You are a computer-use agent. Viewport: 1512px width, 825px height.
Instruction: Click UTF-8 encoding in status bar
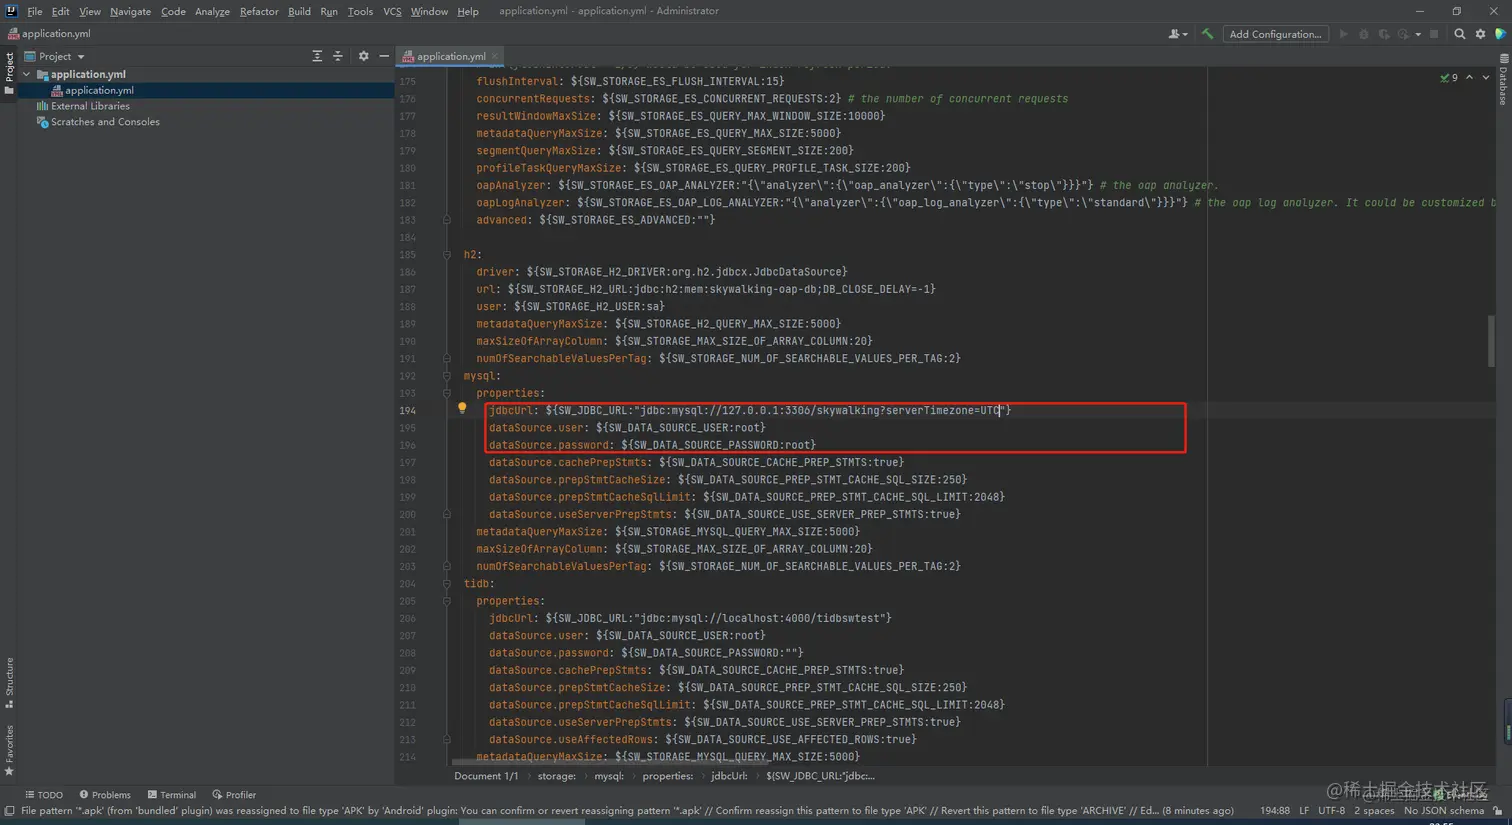(x=1331, y=811)
